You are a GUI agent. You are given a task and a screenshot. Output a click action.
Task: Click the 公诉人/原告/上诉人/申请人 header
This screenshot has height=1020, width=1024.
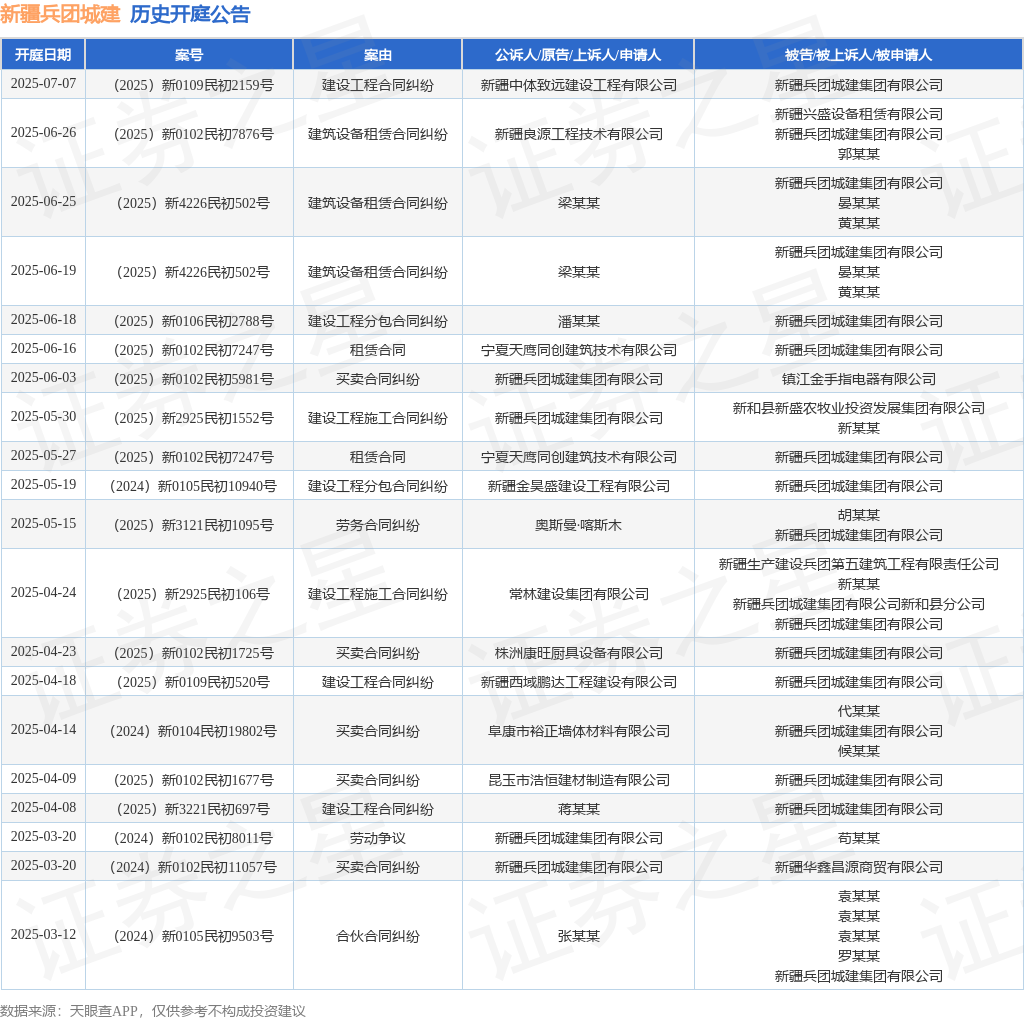(x=578, y=55)
